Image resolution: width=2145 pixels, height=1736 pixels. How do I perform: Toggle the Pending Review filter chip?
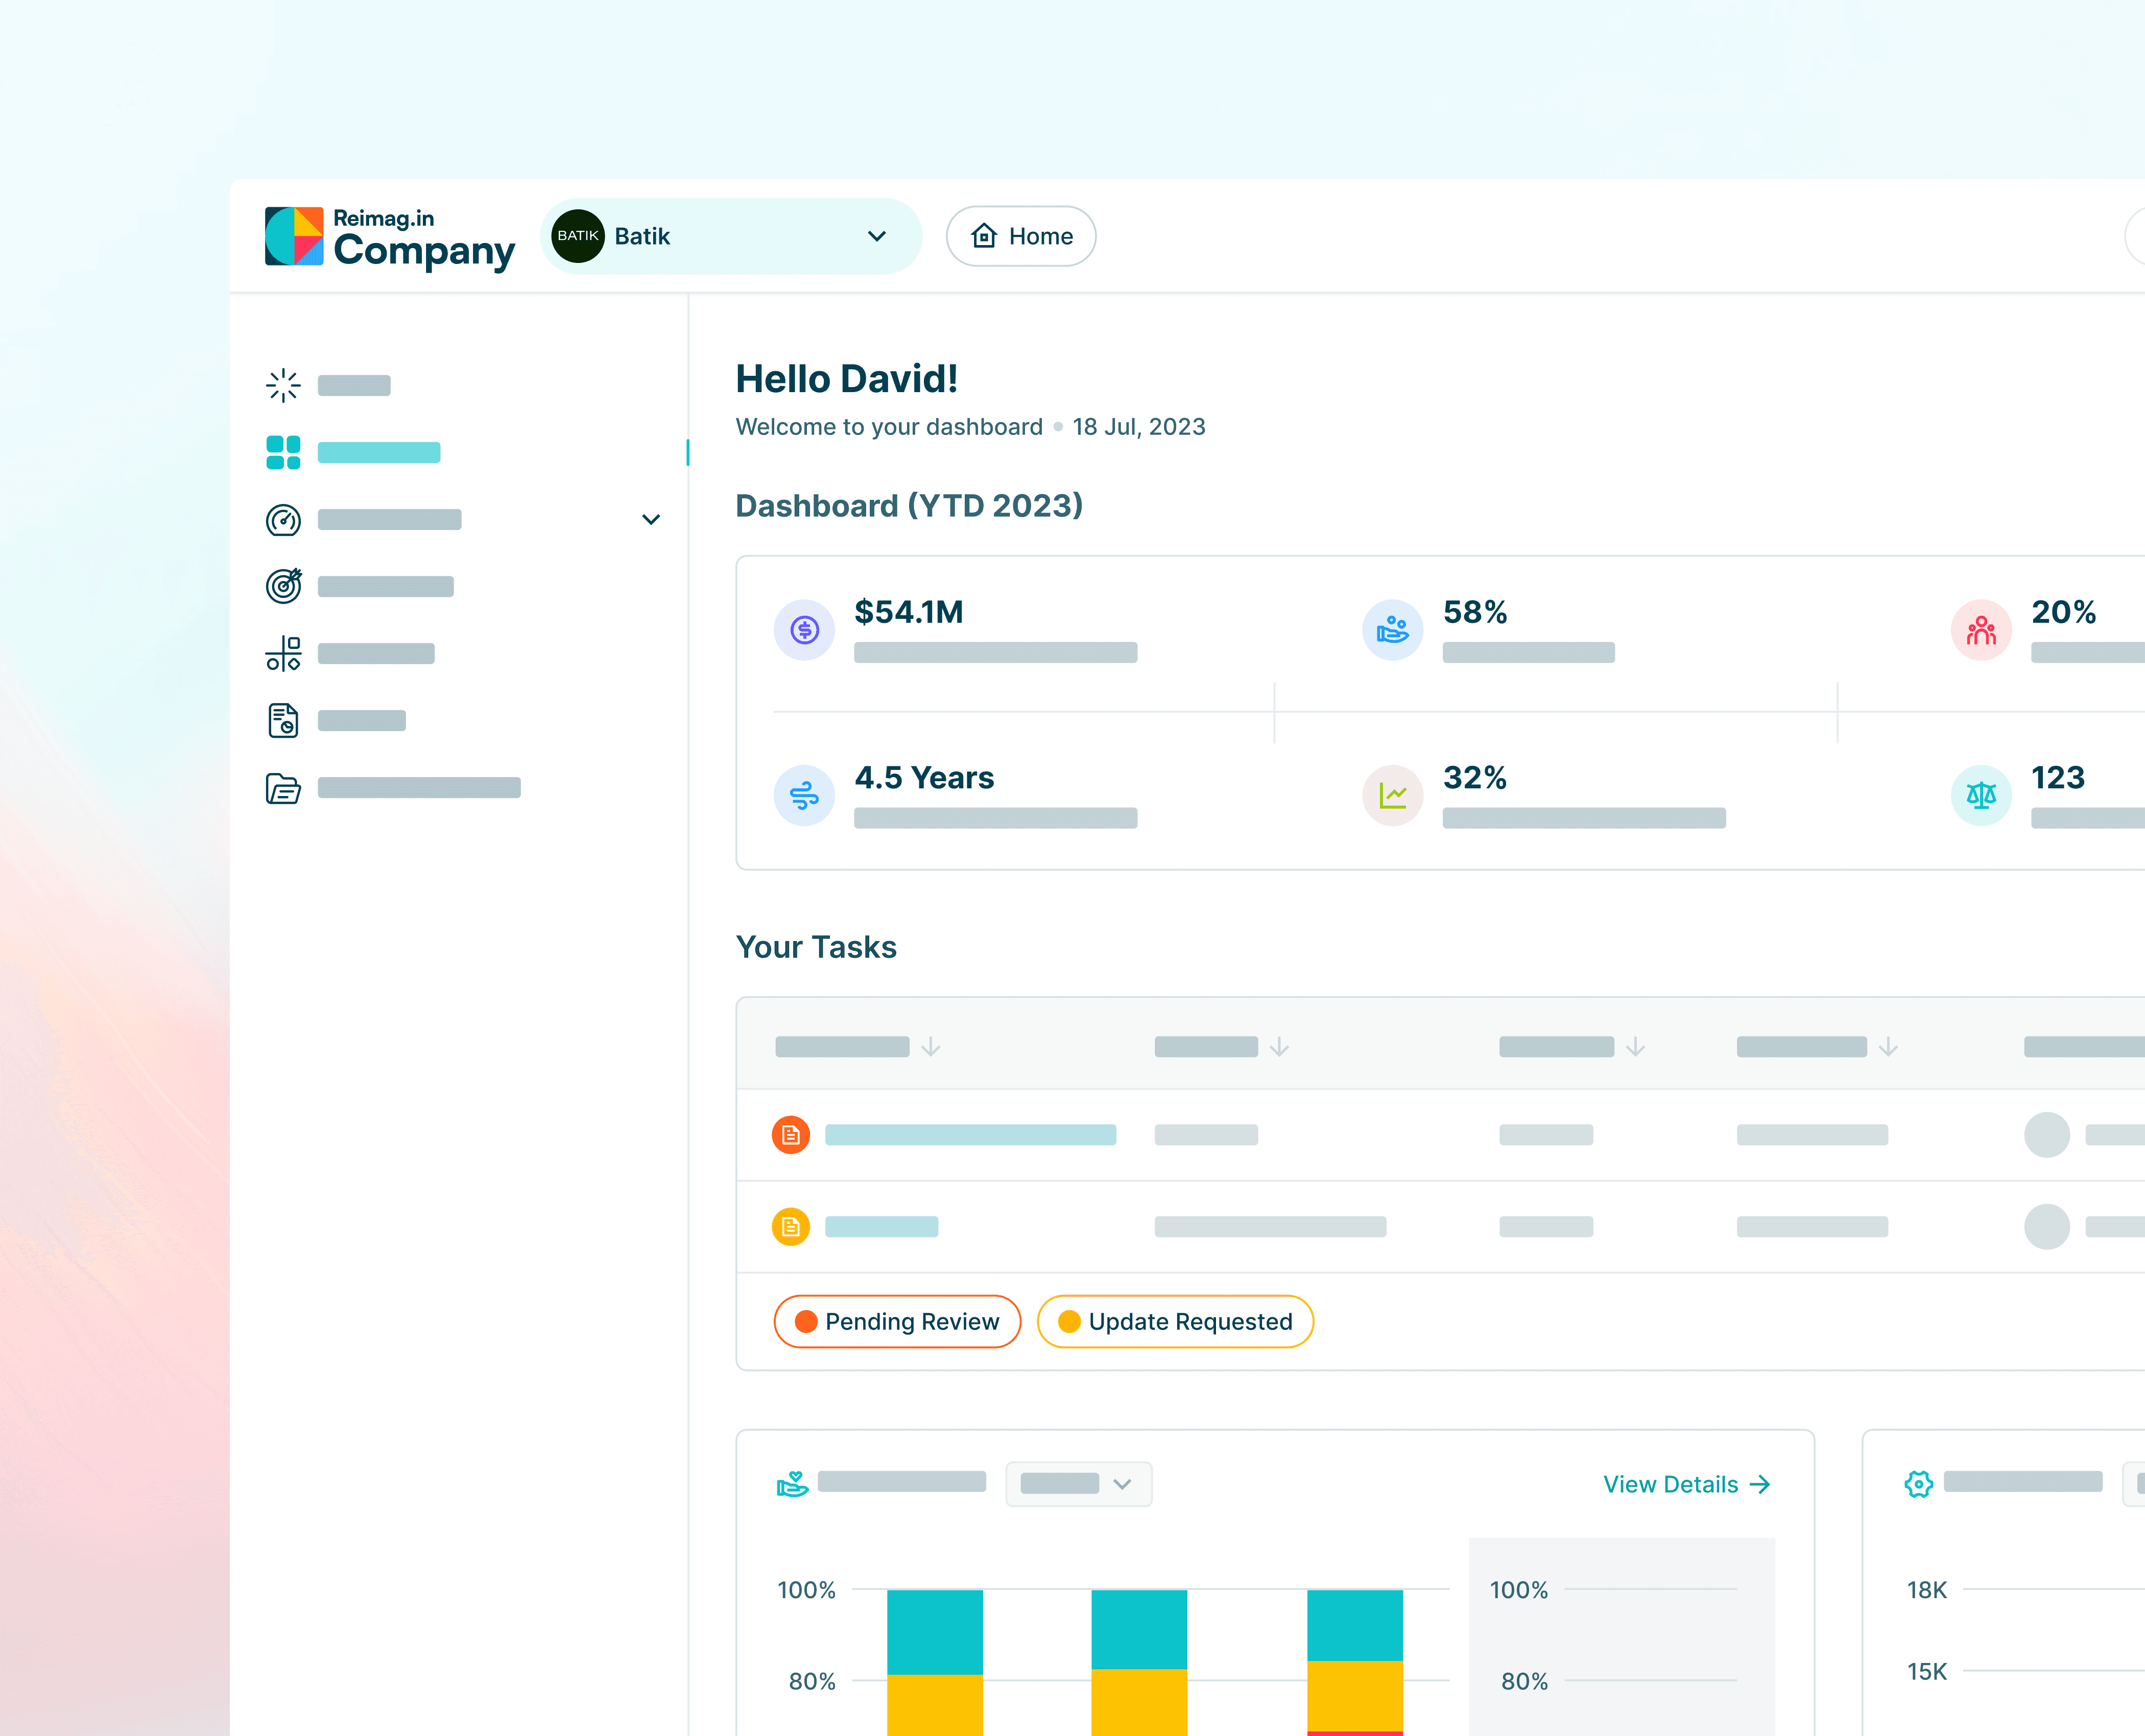click(x=897, y=1321)
